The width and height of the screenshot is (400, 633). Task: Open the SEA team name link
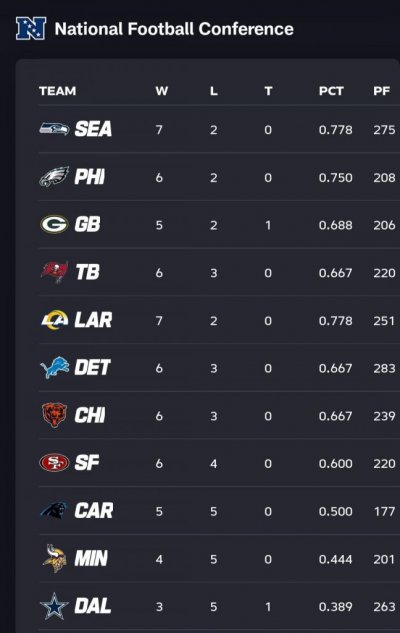tap(93, 129)
